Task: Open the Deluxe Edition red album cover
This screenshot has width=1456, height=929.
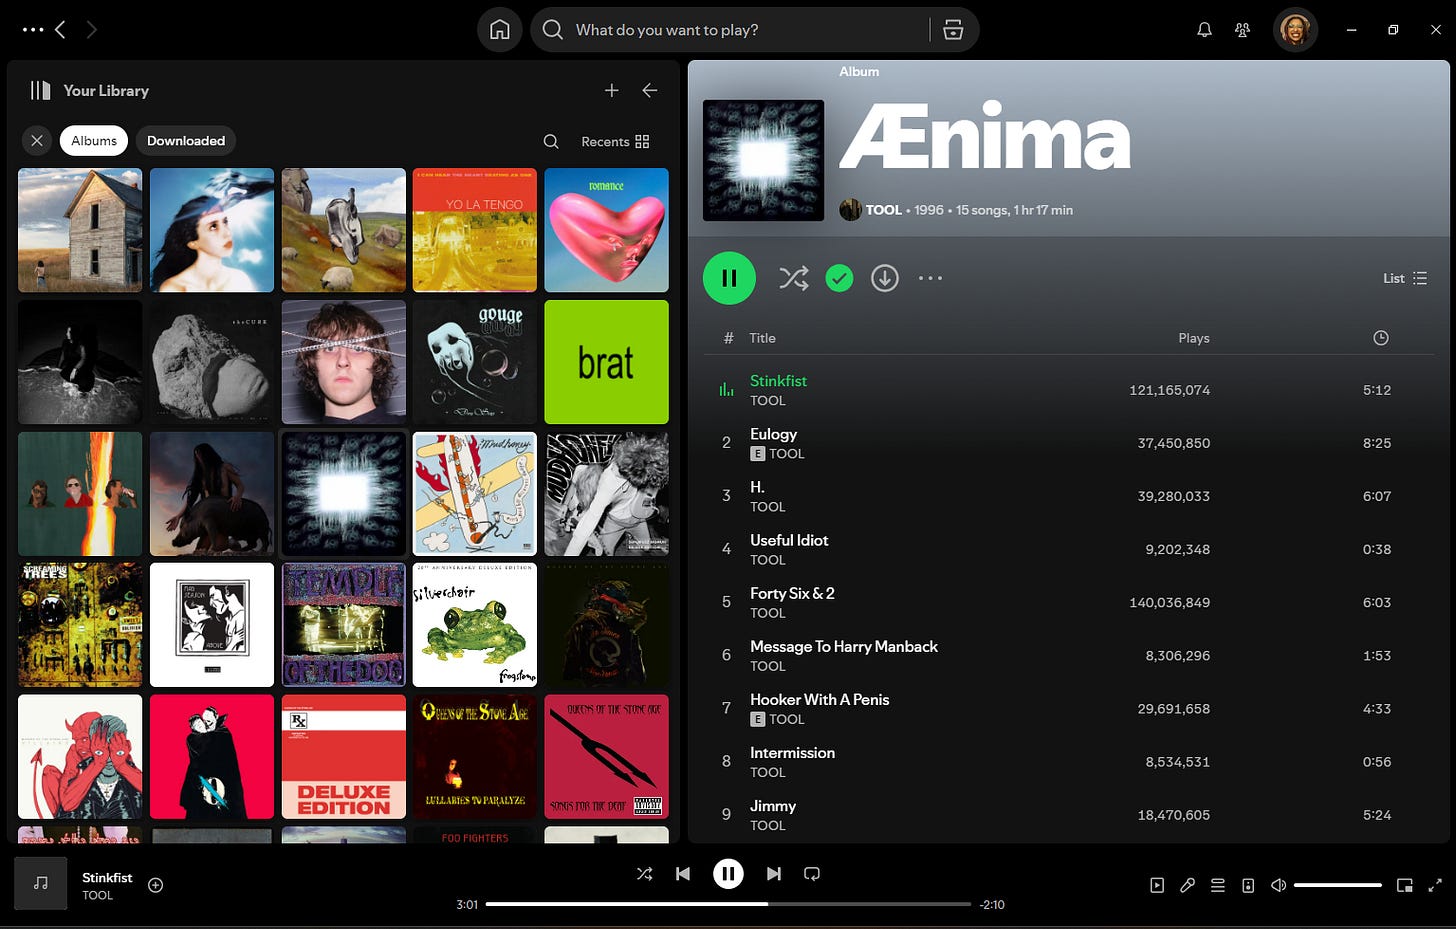Action: 344,757
